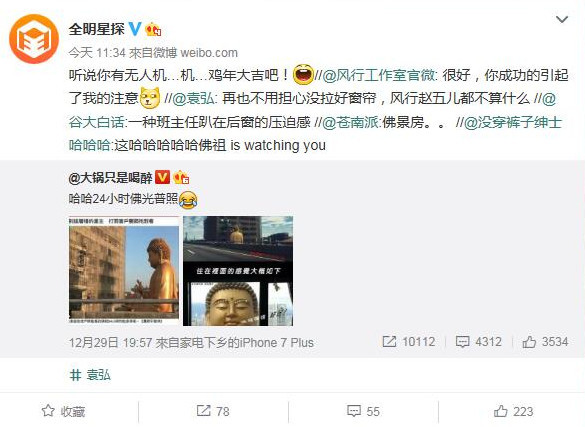Repost the original post with 10112 shares
This screenshot has height=427, width=585.
click(x=409, y=342)
